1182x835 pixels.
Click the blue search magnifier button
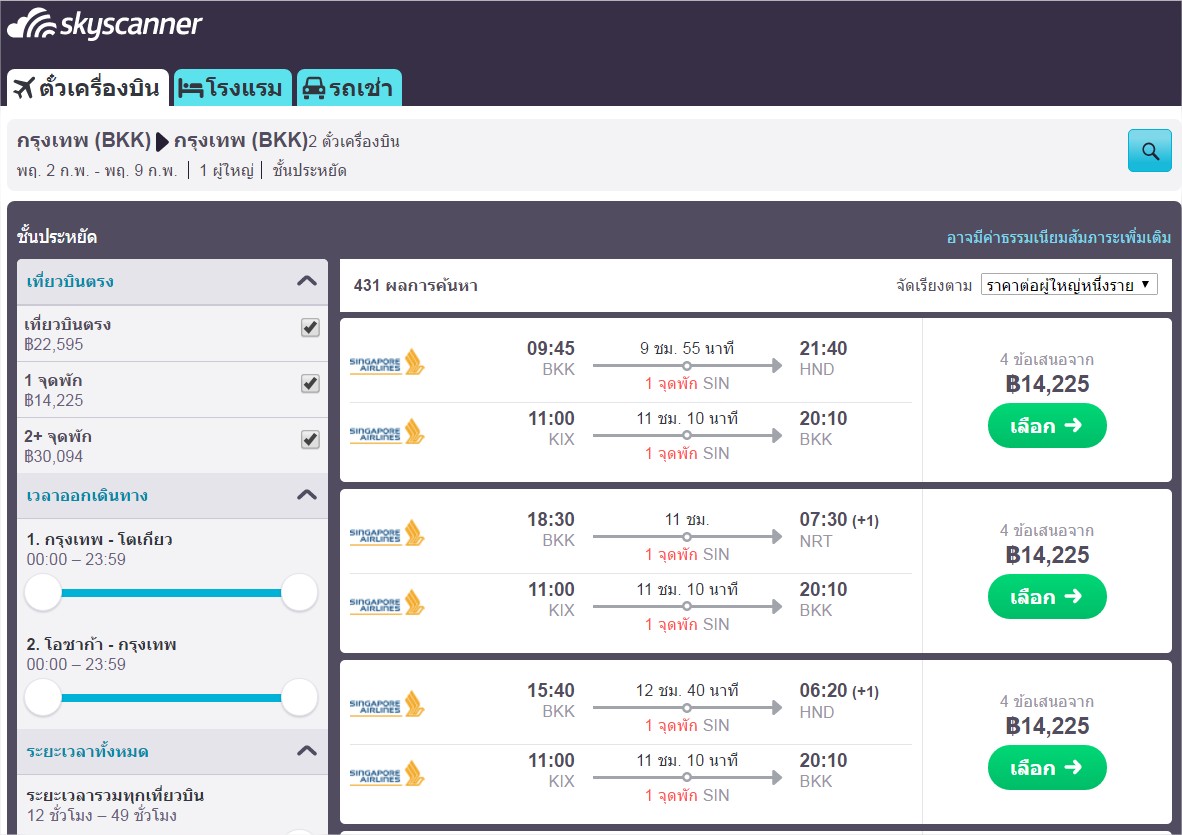pos(1150,151)
